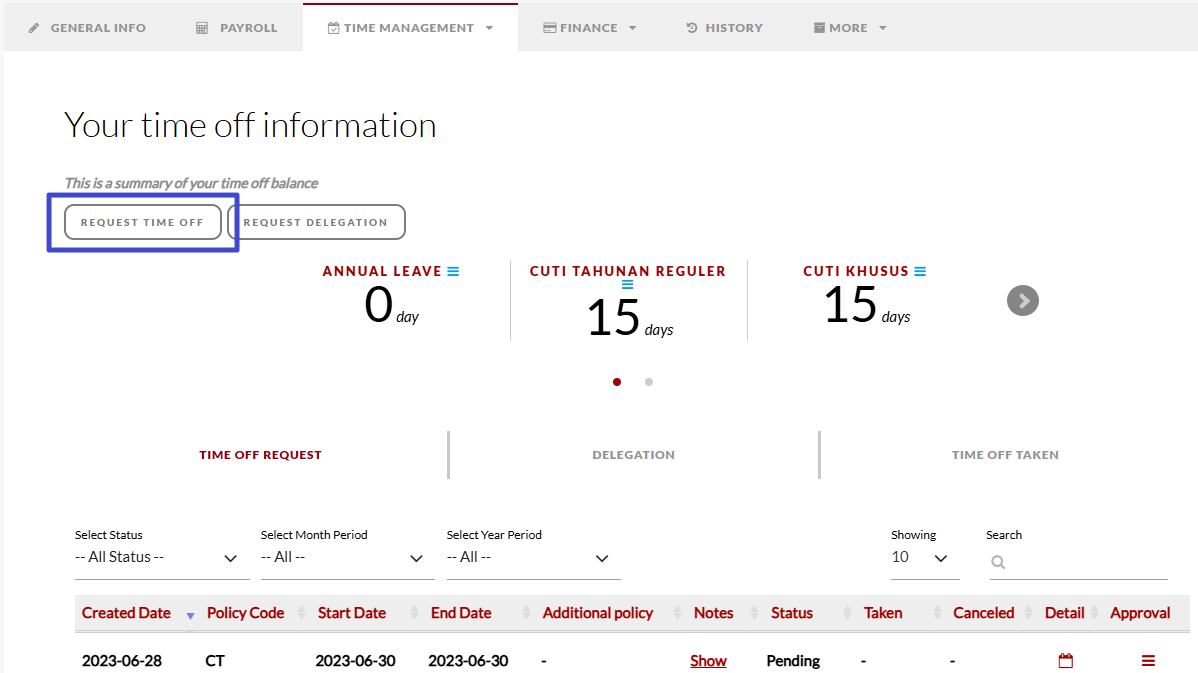Viewport: 1198px width, 673px height.
Task: Click the Cuti Khusus list icon
Action: [920, 271]
